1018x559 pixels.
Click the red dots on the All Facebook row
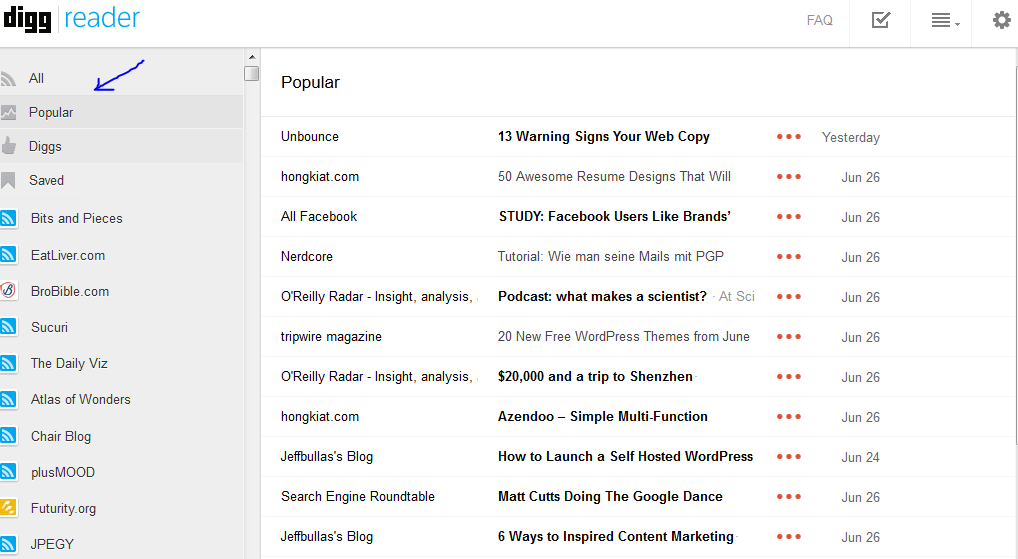pyautogui.click(x=789, y=216)
